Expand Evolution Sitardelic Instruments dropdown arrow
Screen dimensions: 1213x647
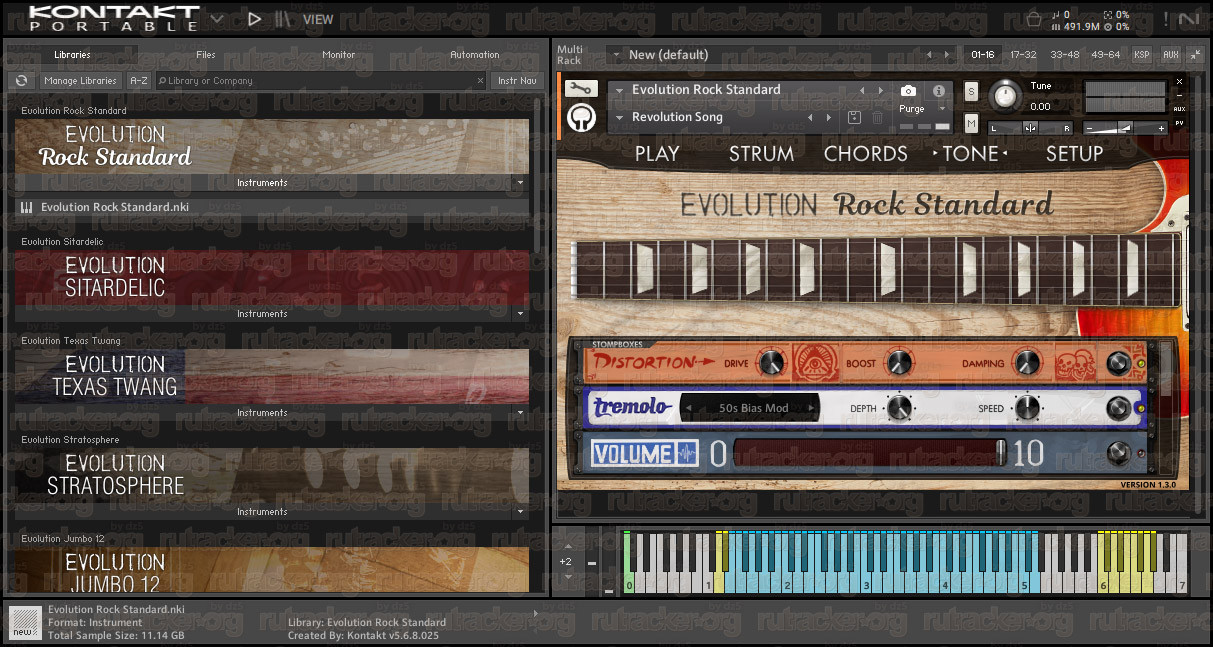(519, 314)
